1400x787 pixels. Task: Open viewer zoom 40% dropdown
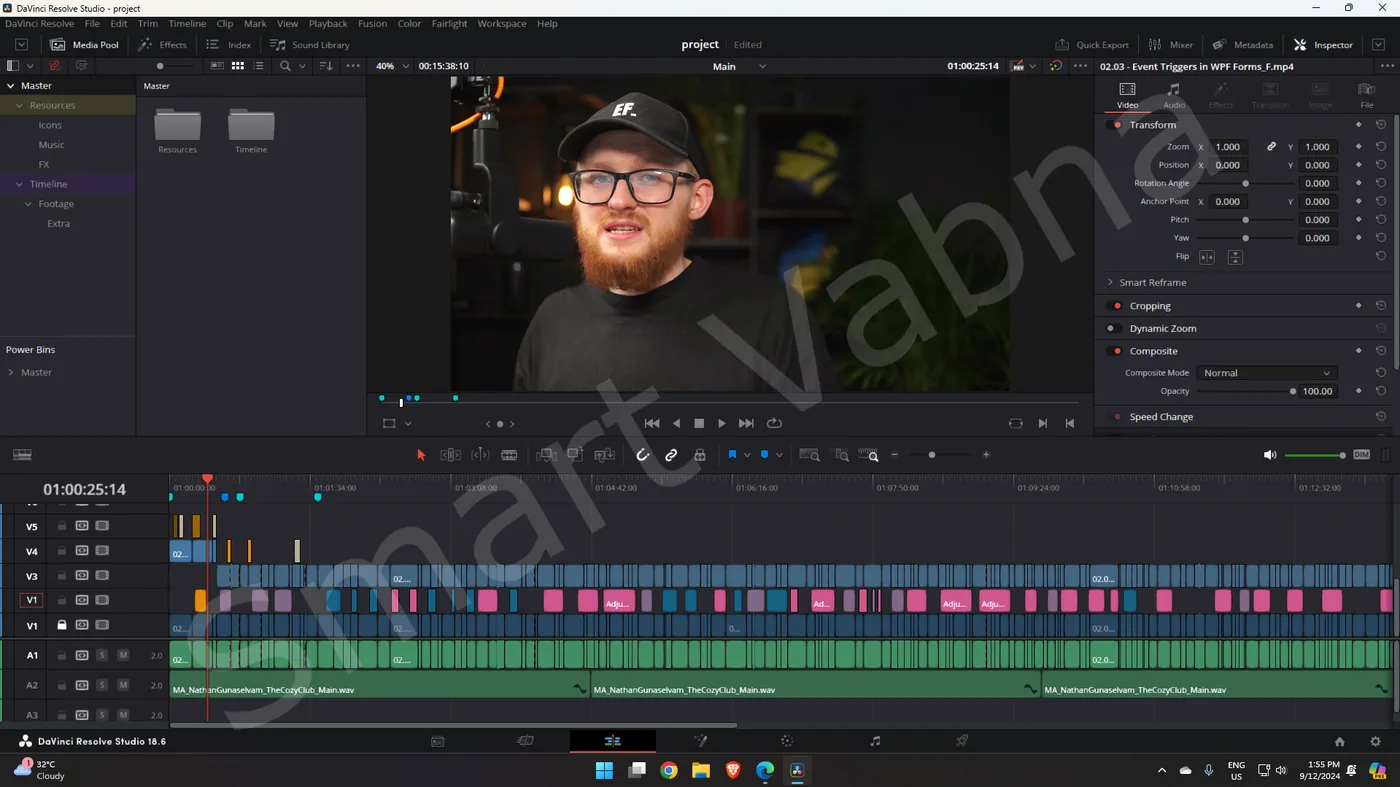click(x=391, y=67)
